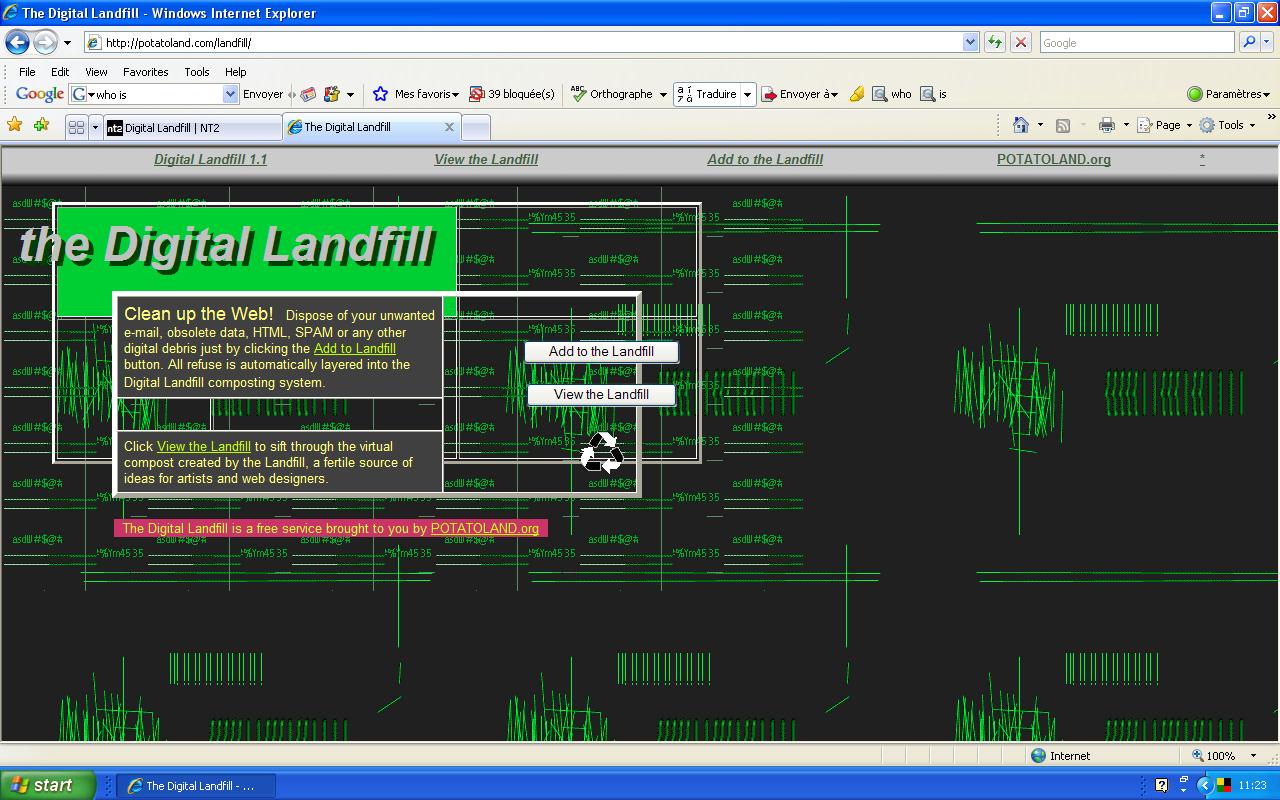Open the View menu
Image resolution: width=1280 pixels, height=800 pixels.
pos(96,72)
